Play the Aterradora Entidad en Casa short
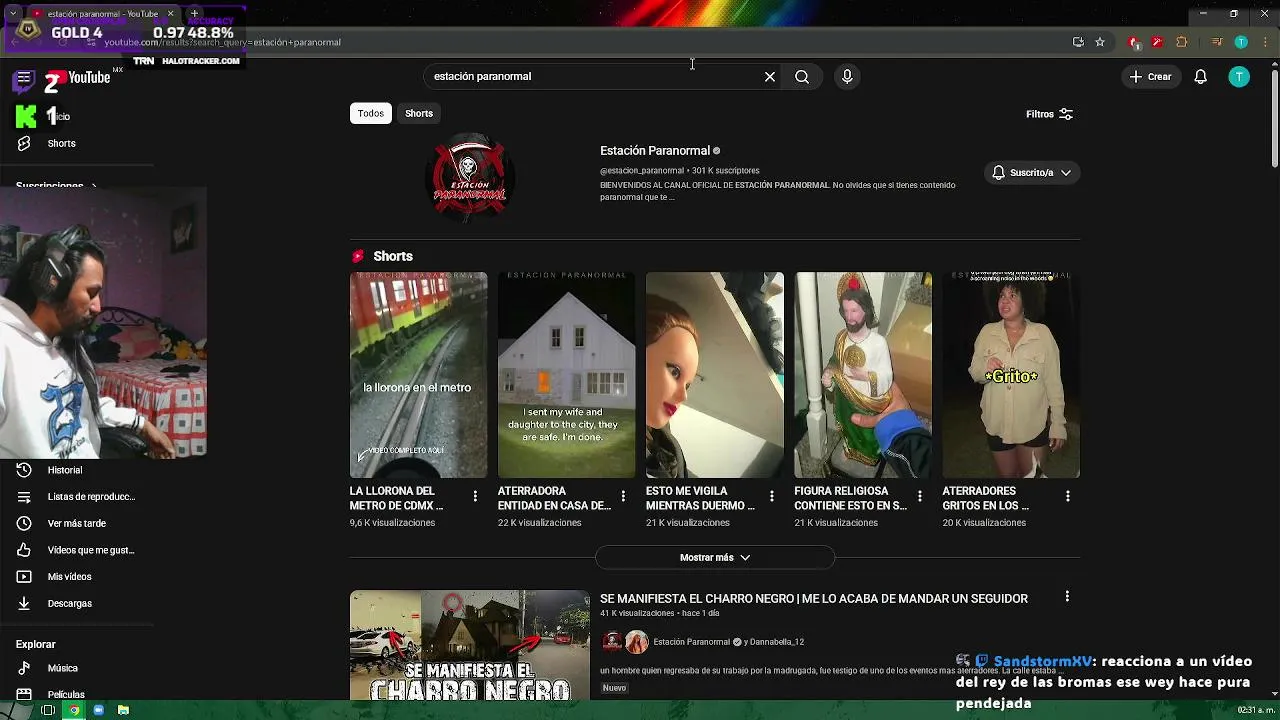The width and height of the screenshot is (1280, 720). tap(566, 375)
